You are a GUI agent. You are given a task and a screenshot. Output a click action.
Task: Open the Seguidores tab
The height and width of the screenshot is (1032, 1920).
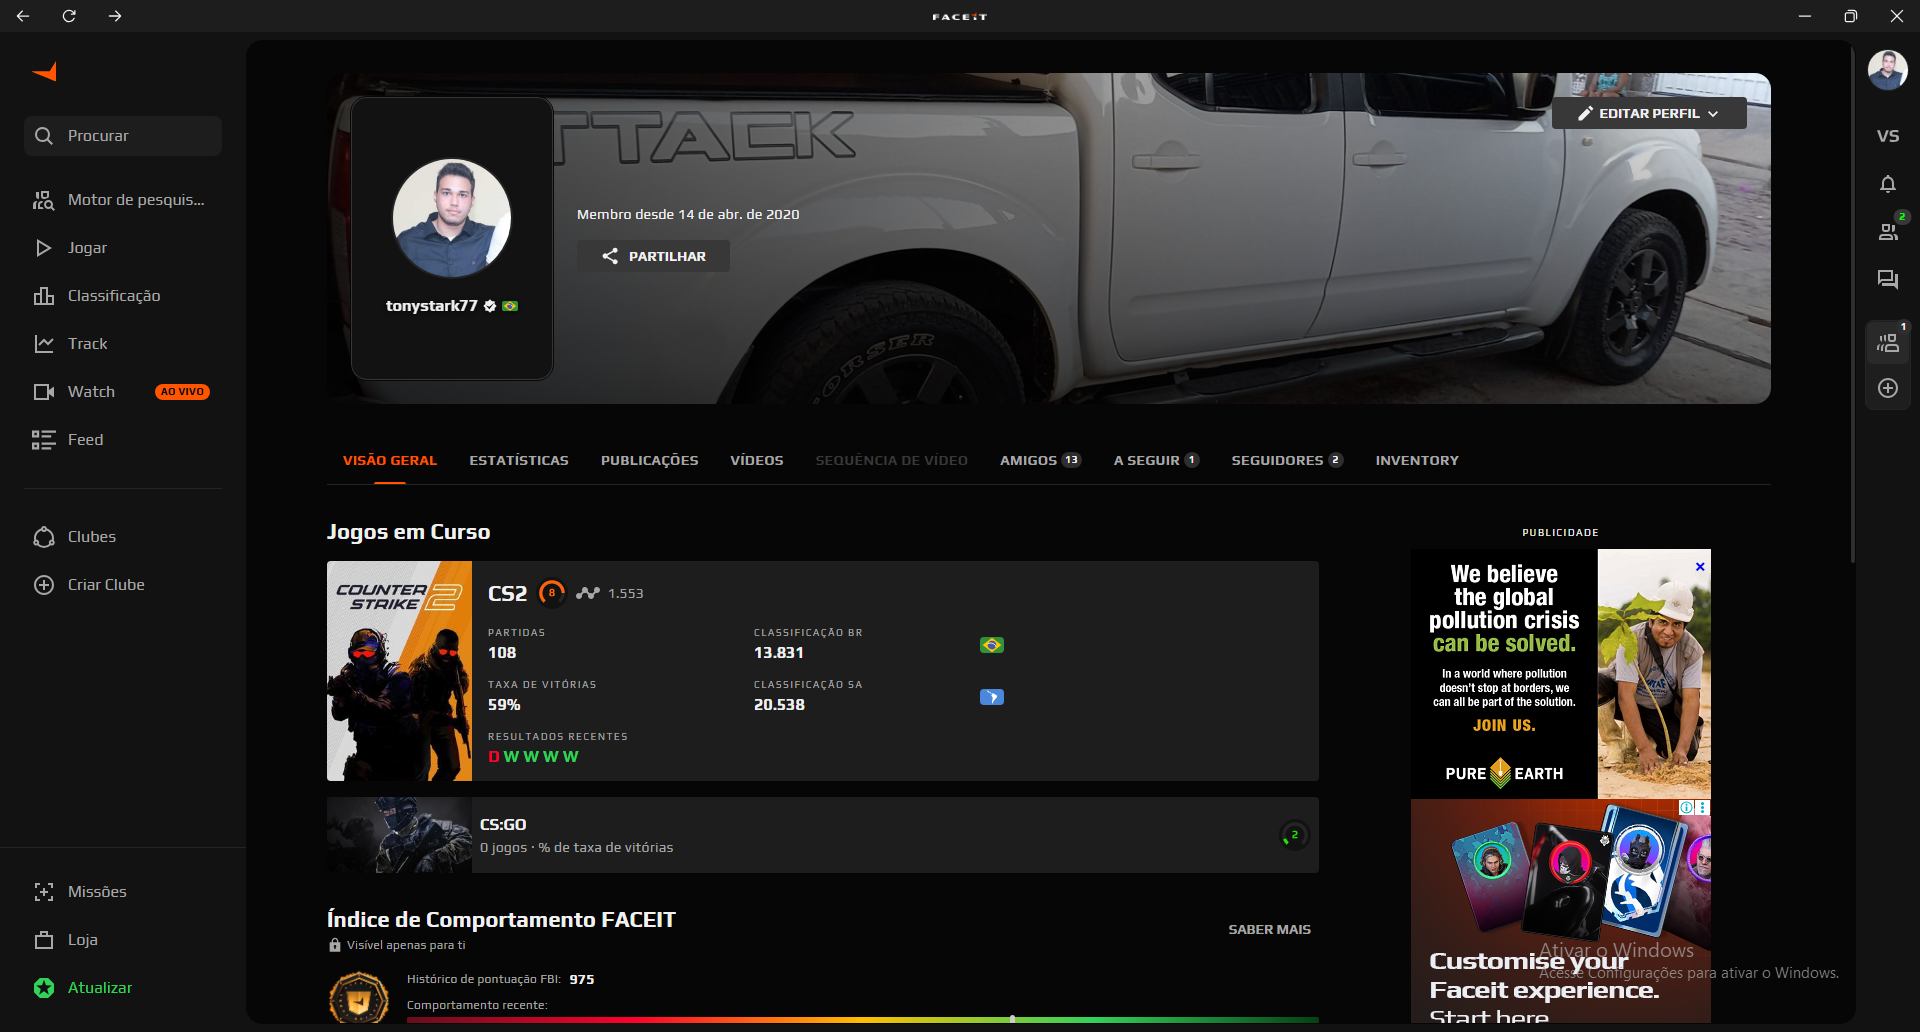(1287, 461)
